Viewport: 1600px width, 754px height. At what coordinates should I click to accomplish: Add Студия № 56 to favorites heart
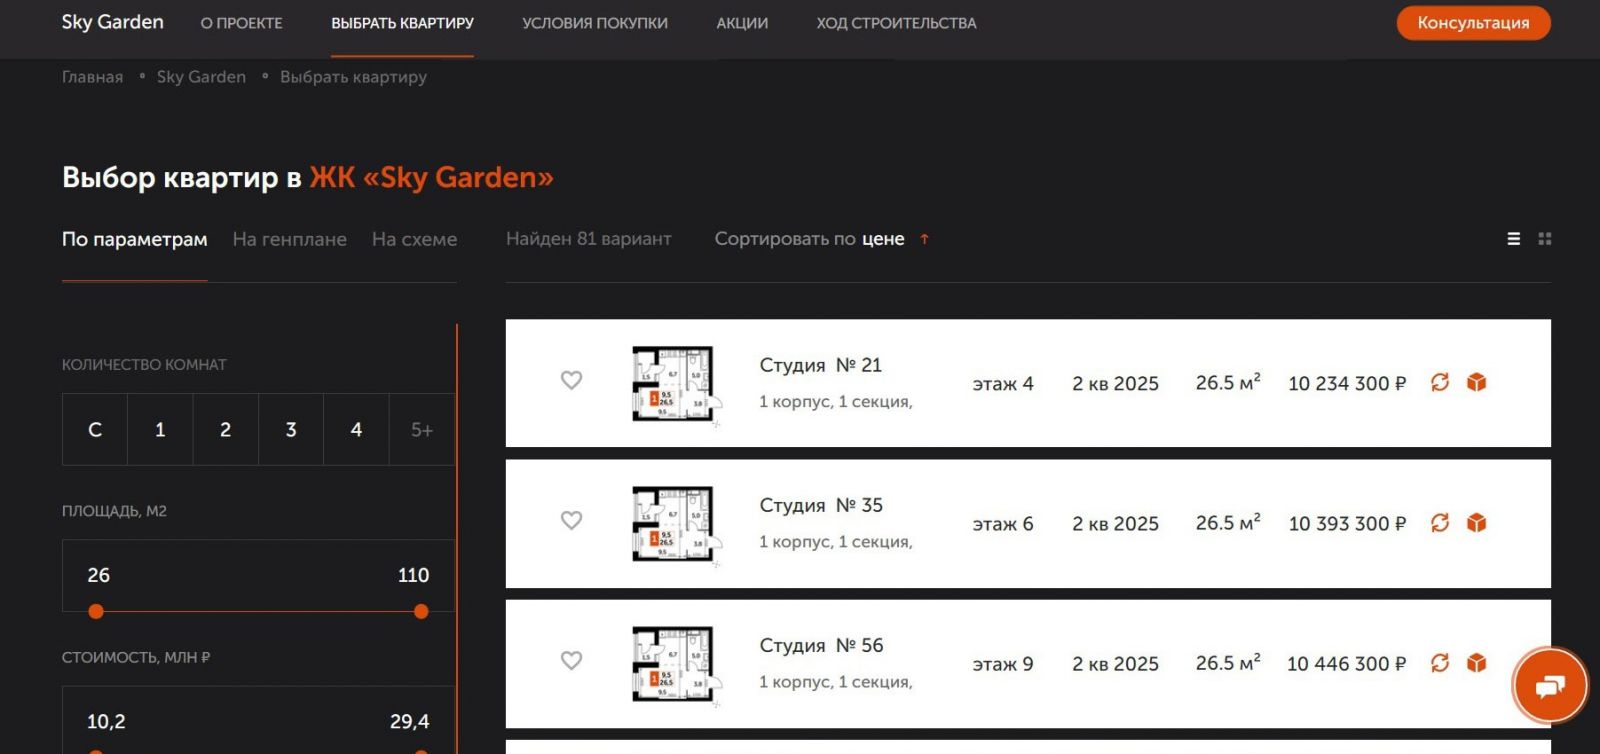point(571,660)
